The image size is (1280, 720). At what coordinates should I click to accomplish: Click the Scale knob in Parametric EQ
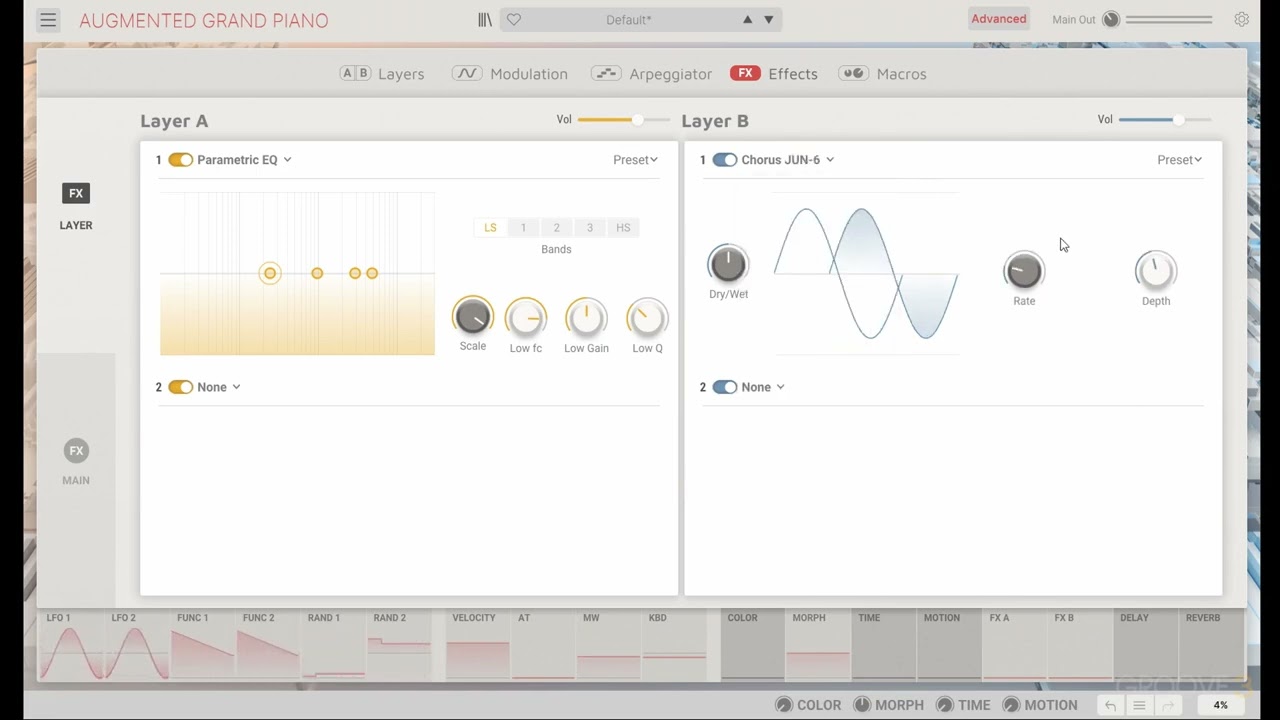point(472,317)
